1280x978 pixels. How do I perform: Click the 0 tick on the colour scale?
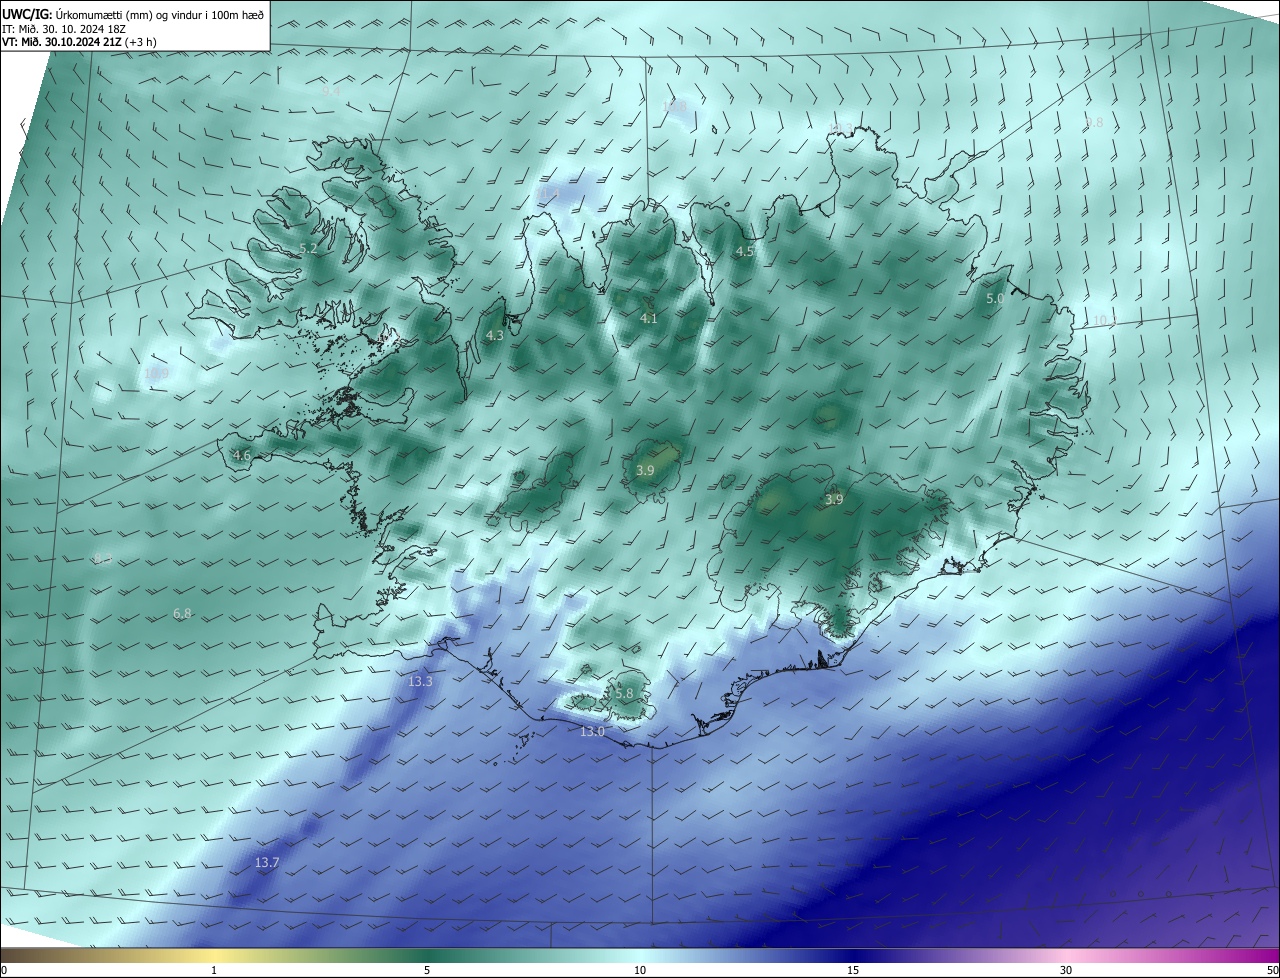coord(4,970)
